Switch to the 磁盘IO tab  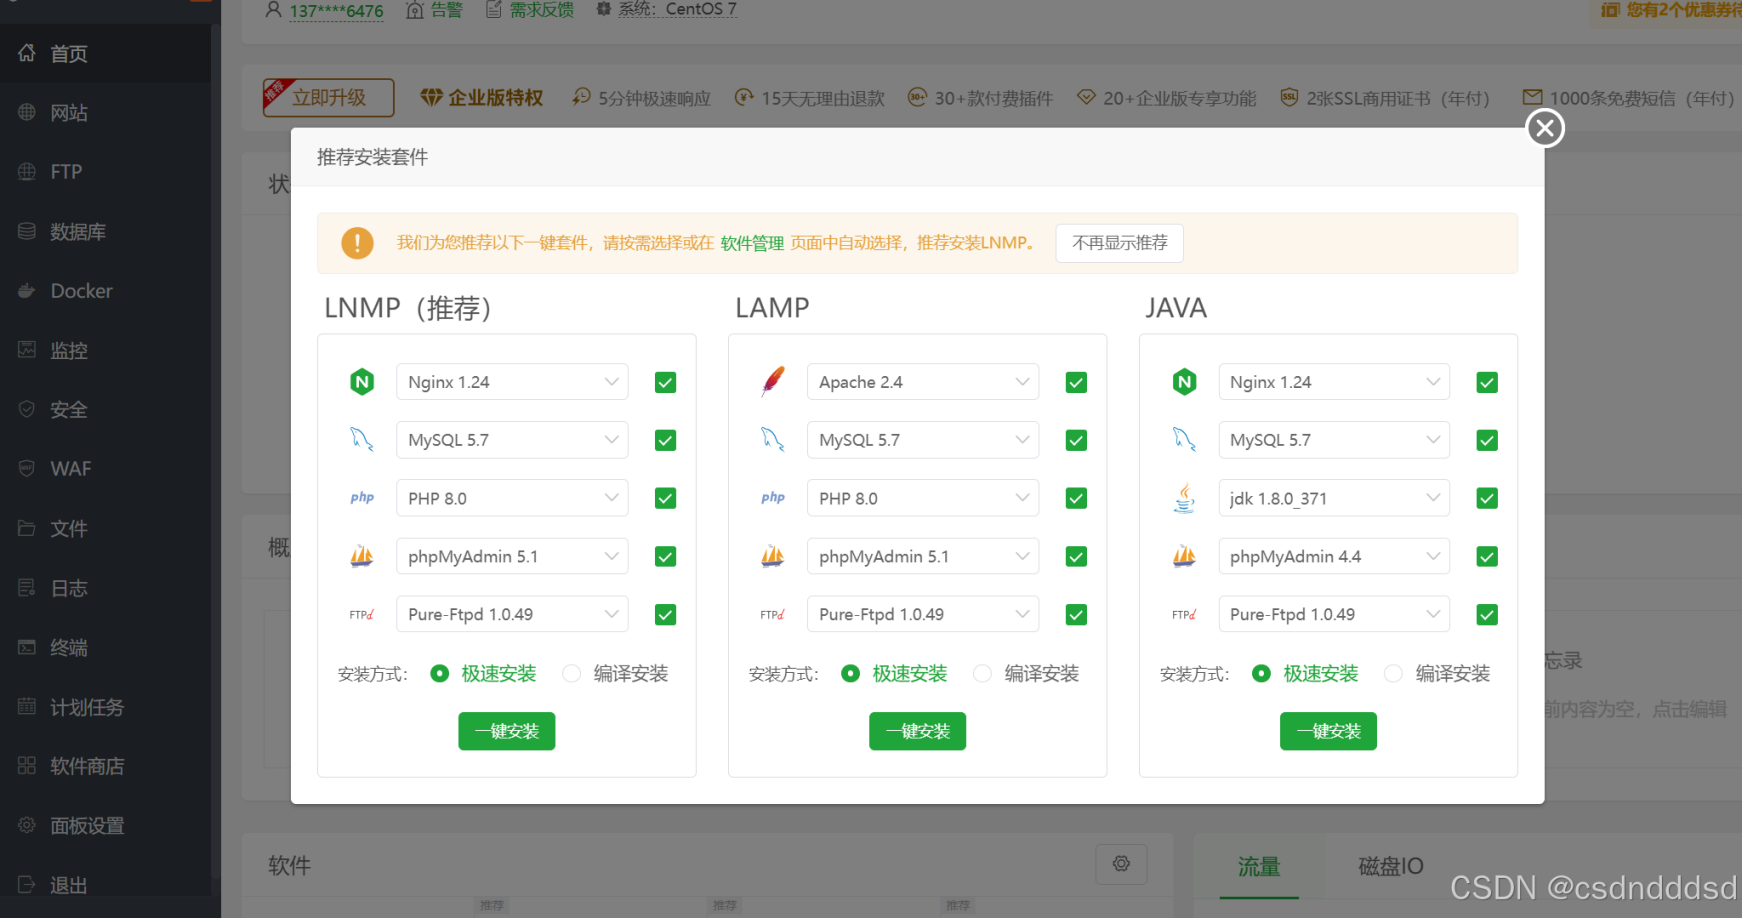click(x=1390, y=867)
